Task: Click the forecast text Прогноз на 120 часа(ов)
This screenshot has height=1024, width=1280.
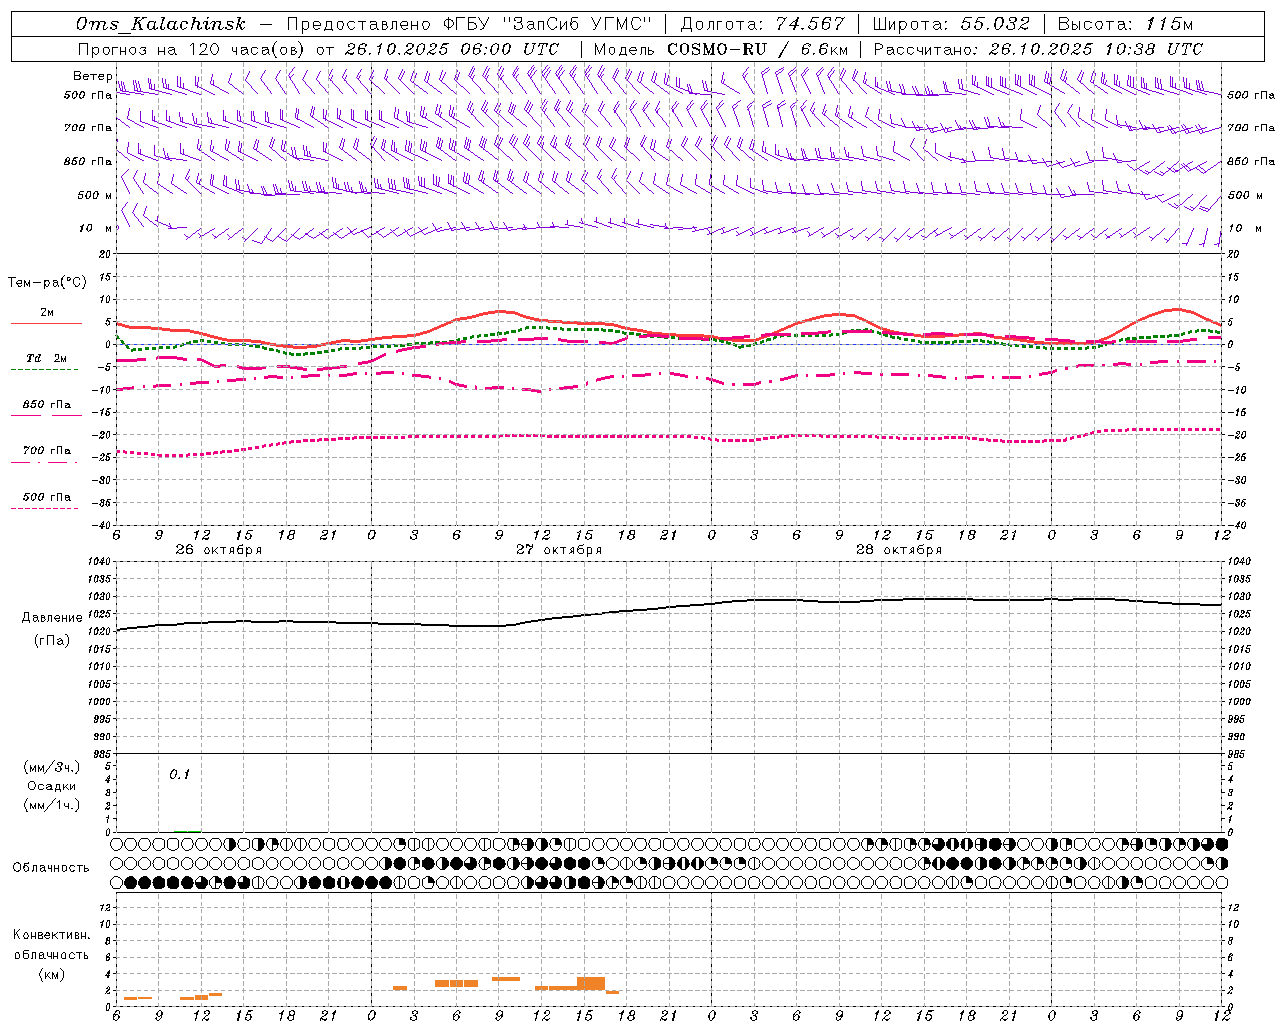Action: 192,49
